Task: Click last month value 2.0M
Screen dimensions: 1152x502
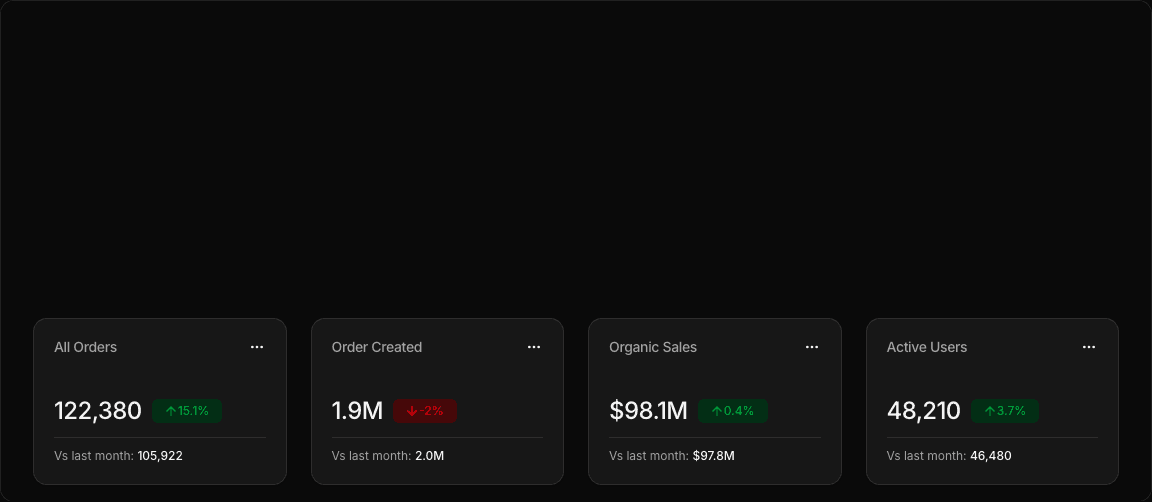Action: point(430,456)
